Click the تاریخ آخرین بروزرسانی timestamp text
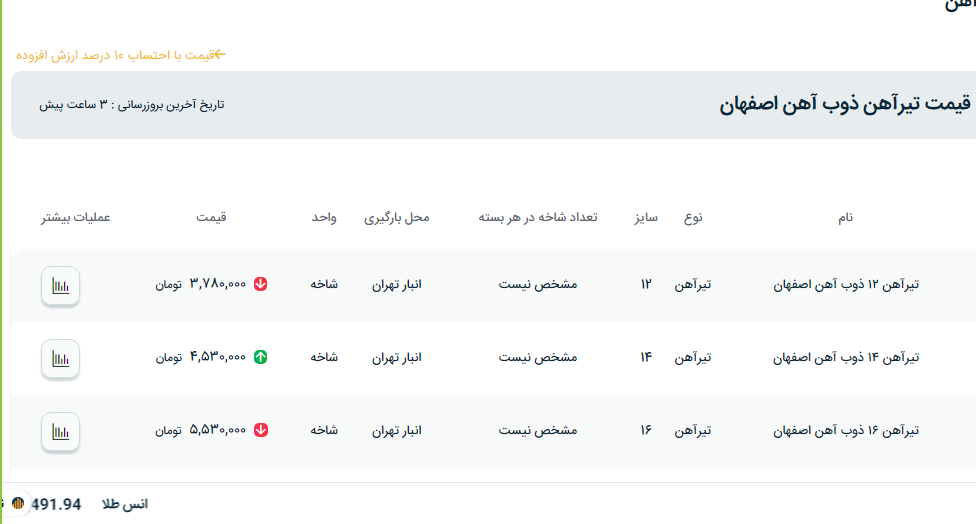 coord(132,104)
